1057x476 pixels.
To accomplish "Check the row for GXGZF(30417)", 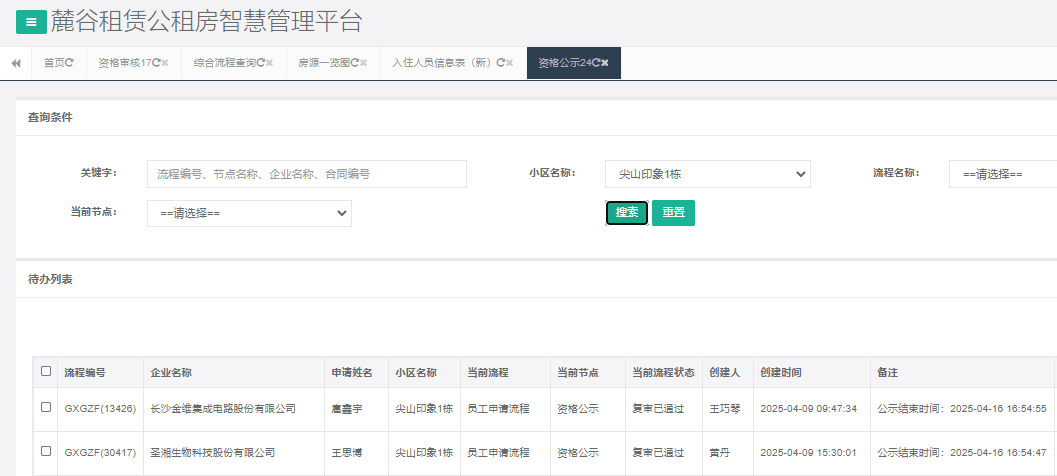I will [x=46, y=452].
